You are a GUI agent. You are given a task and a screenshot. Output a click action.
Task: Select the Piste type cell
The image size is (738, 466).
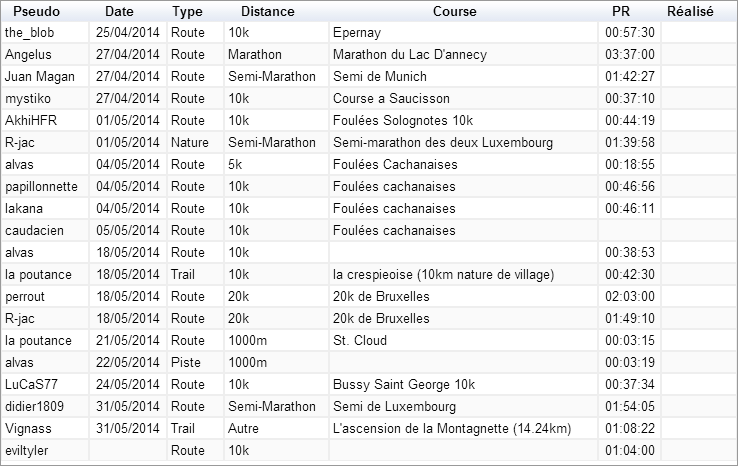point(195,362)
